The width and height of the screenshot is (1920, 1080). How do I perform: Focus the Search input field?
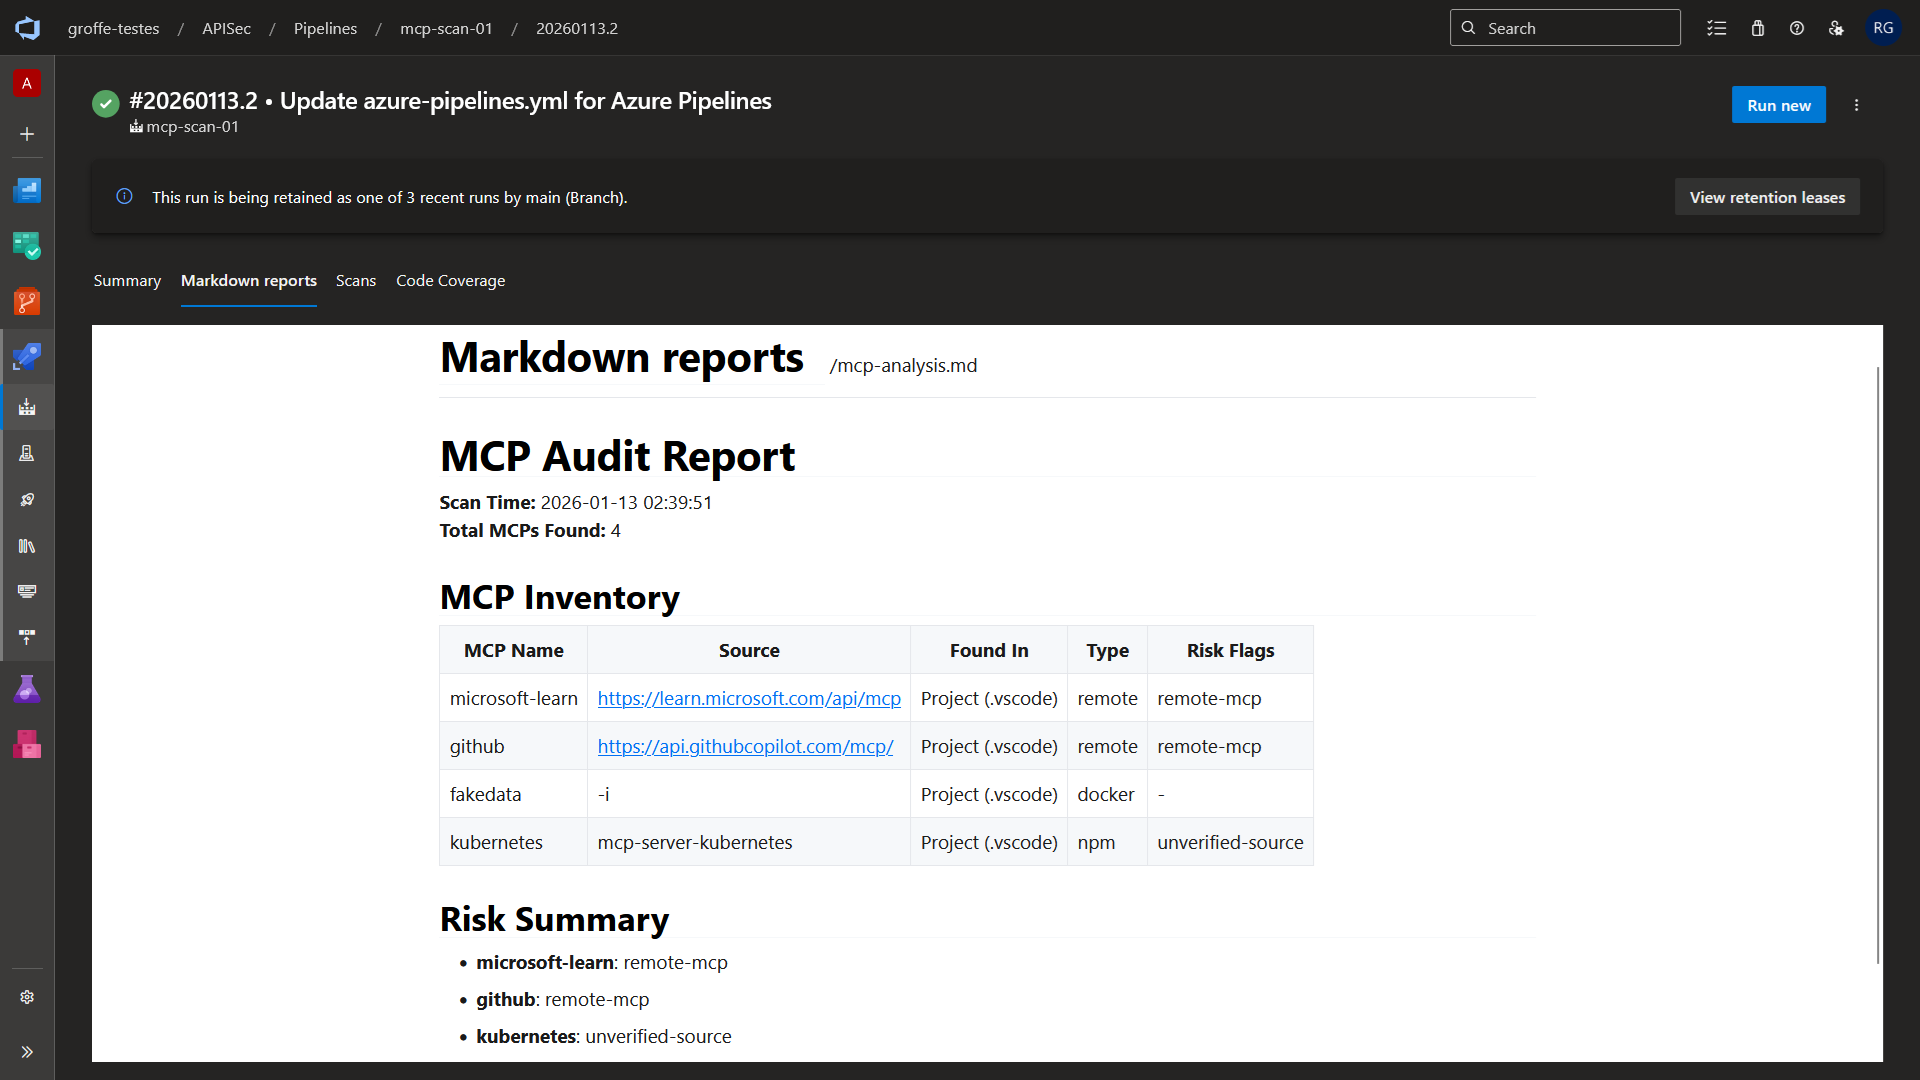tap(1565, 28)
